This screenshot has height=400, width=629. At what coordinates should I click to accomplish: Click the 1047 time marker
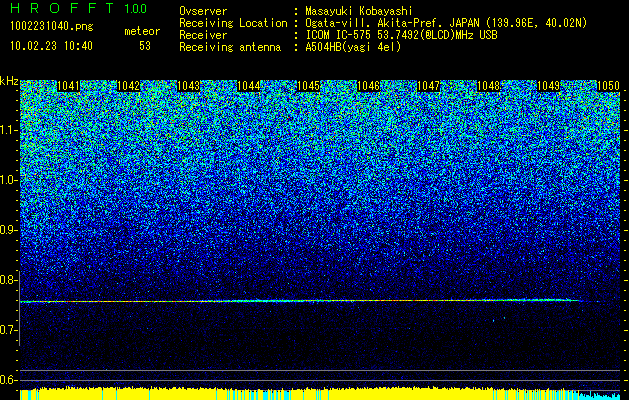[428, 86]
